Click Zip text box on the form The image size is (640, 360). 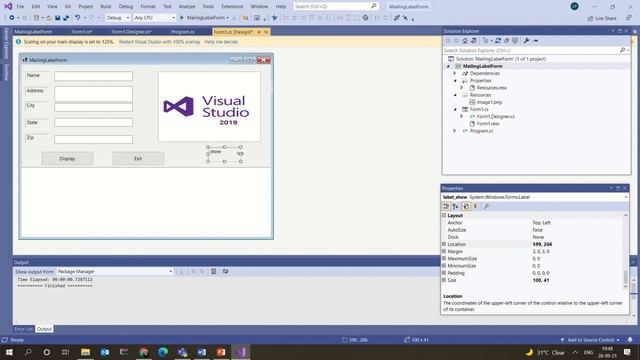[x=93, y=140]
